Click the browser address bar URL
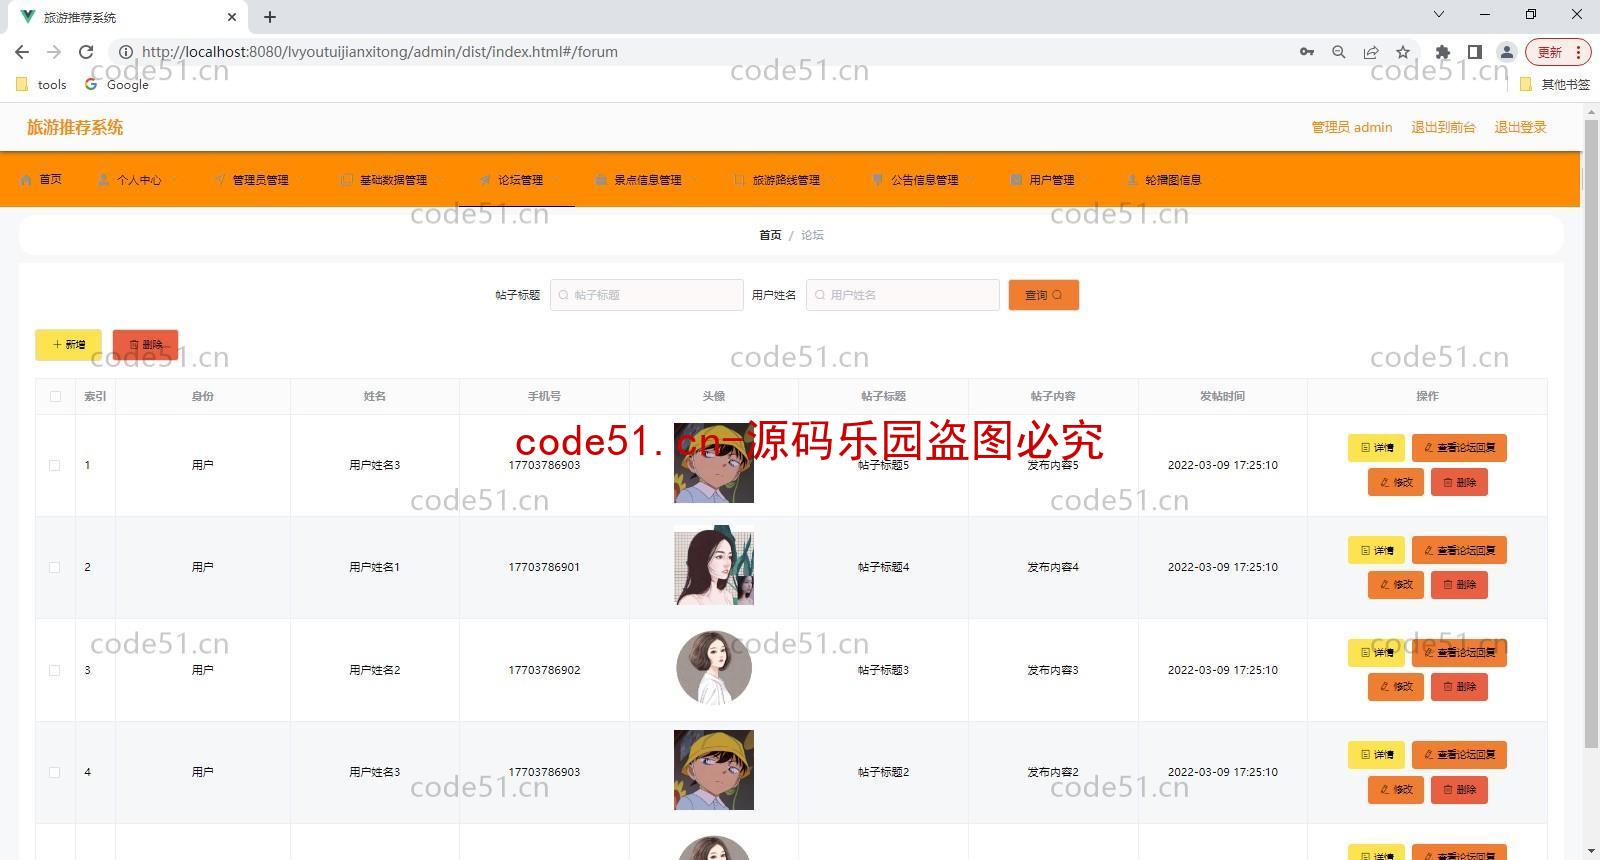Image resolution: width=1600 pixels, height=860 pixels. pos(380,52)
